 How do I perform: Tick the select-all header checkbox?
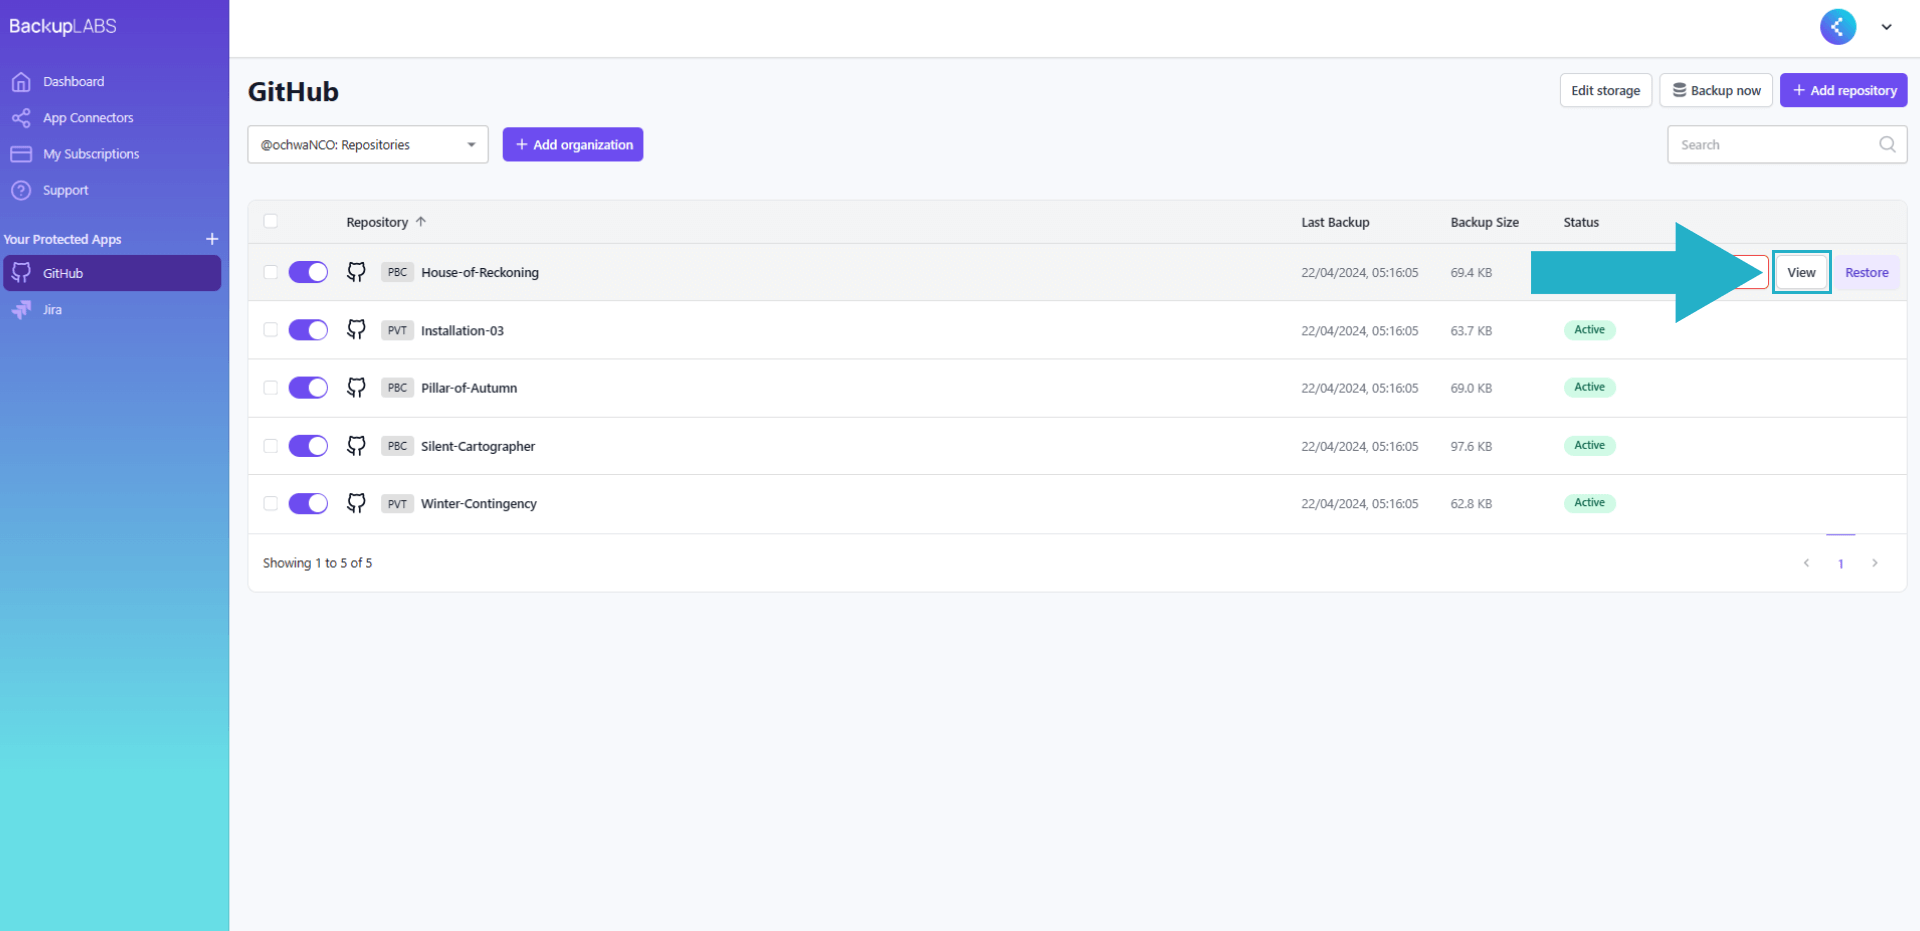click(270, 221)
